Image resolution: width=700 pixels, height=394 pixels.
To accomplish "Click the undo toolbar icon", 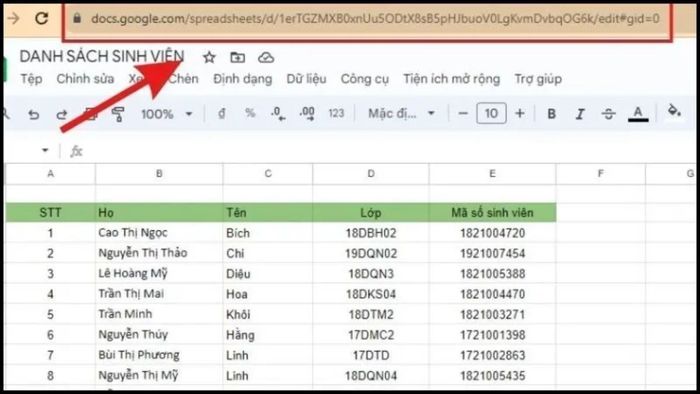I will click(x=33, y=114).
